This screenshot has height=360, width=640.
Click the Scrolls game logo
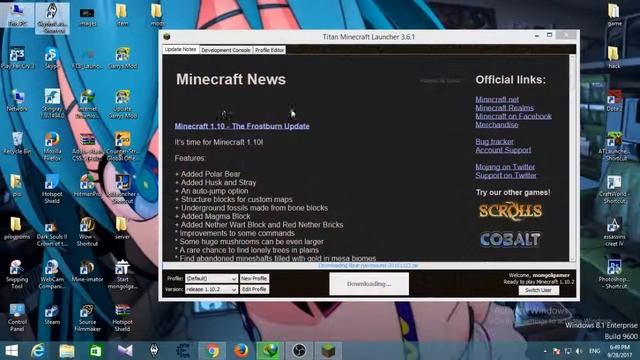pyautogui.click(x=510, y=211)
